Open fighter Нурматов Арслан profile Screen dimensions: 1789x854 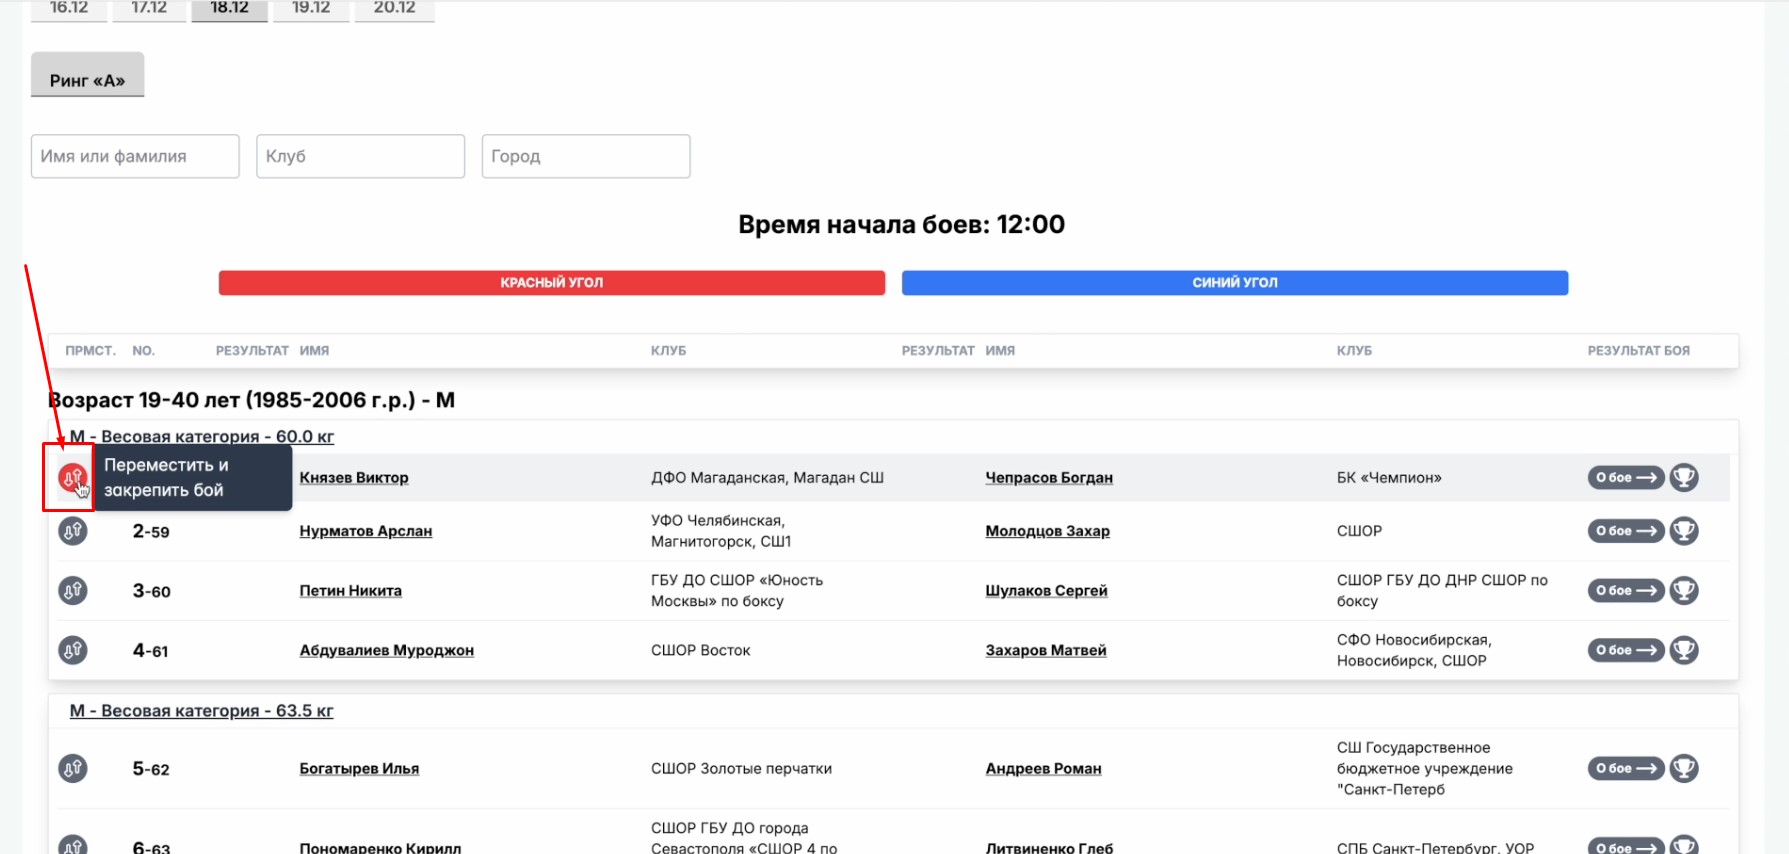coord(366,531)
